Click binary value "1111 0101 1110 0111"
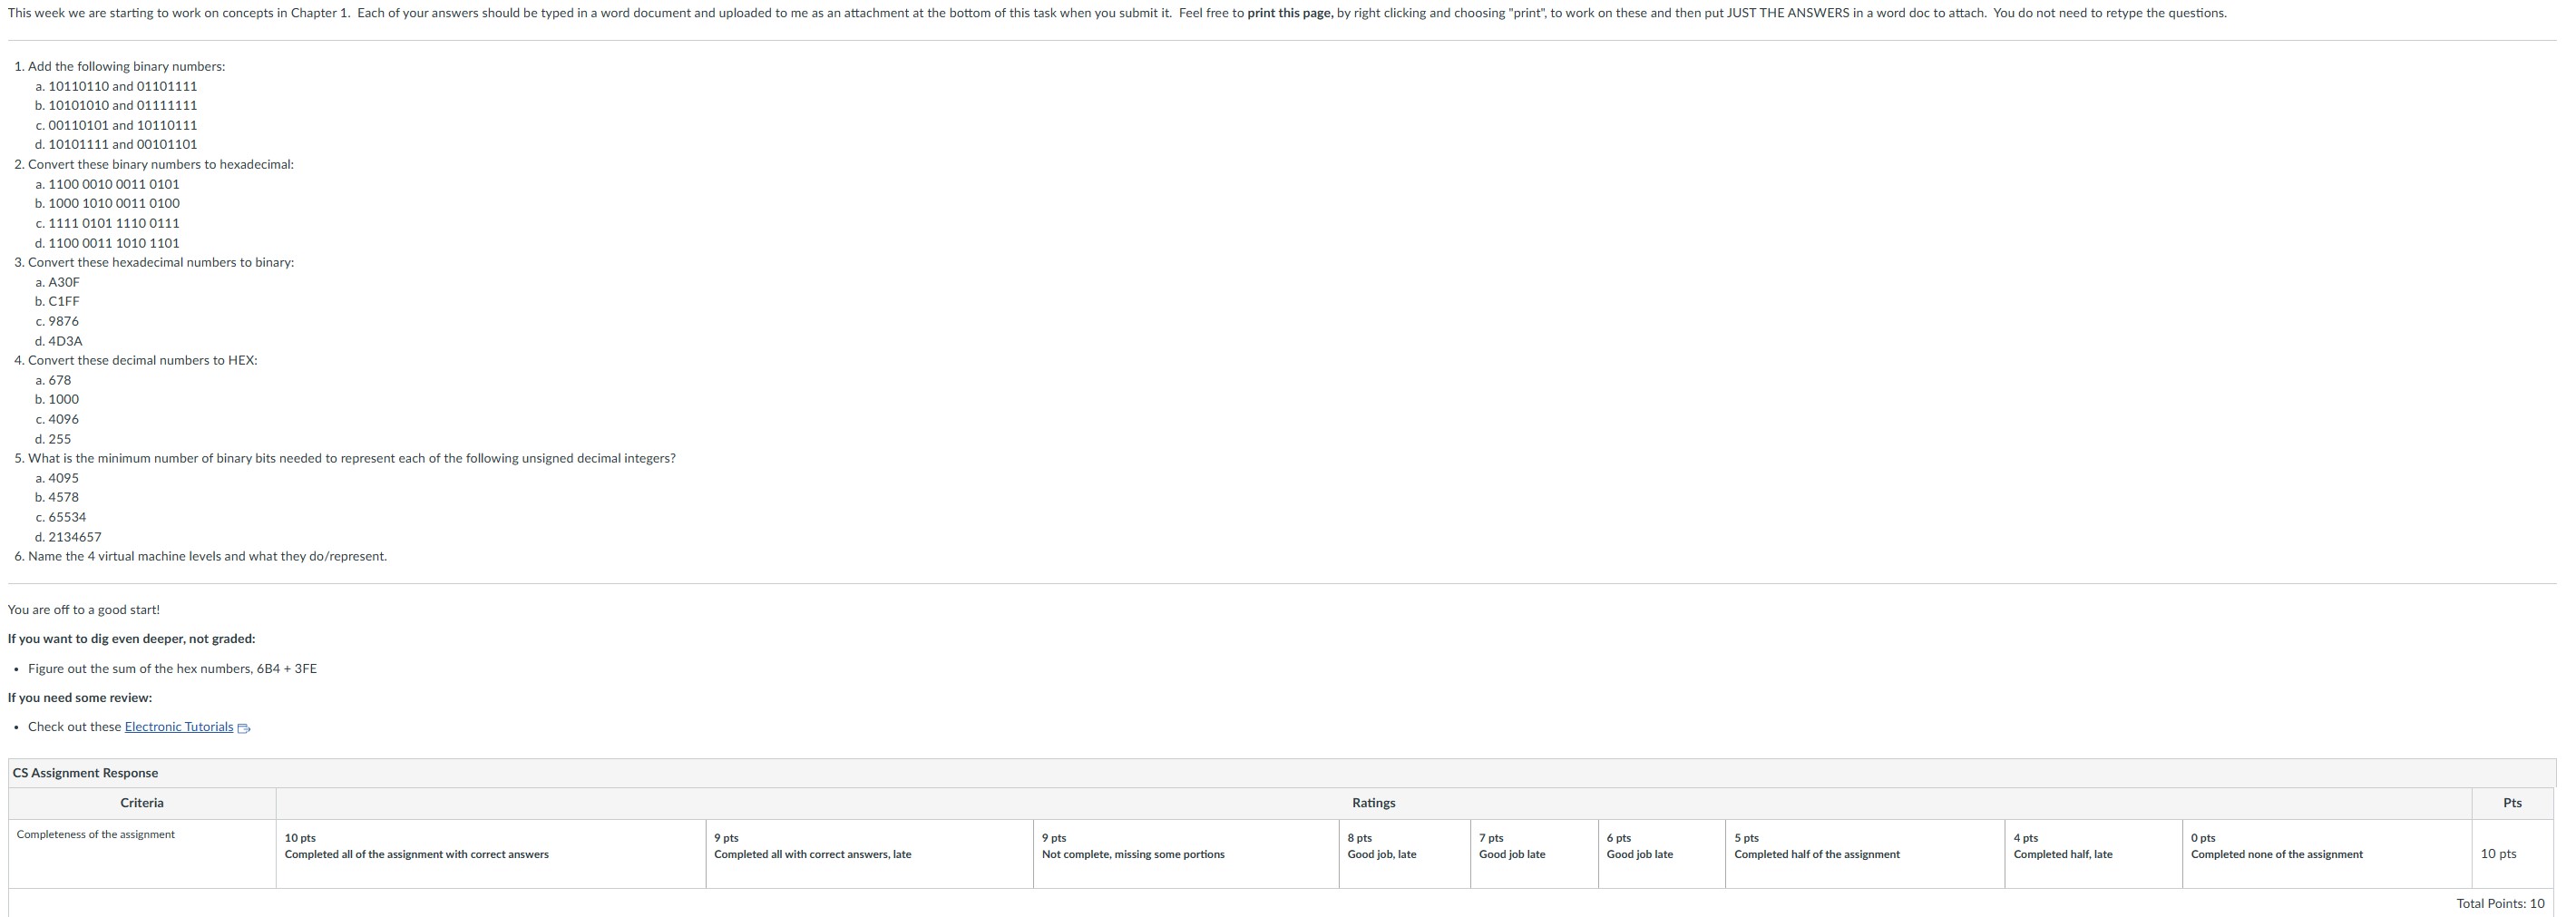The height and width of the screenshot is (917, 2576). click(114, 223)
